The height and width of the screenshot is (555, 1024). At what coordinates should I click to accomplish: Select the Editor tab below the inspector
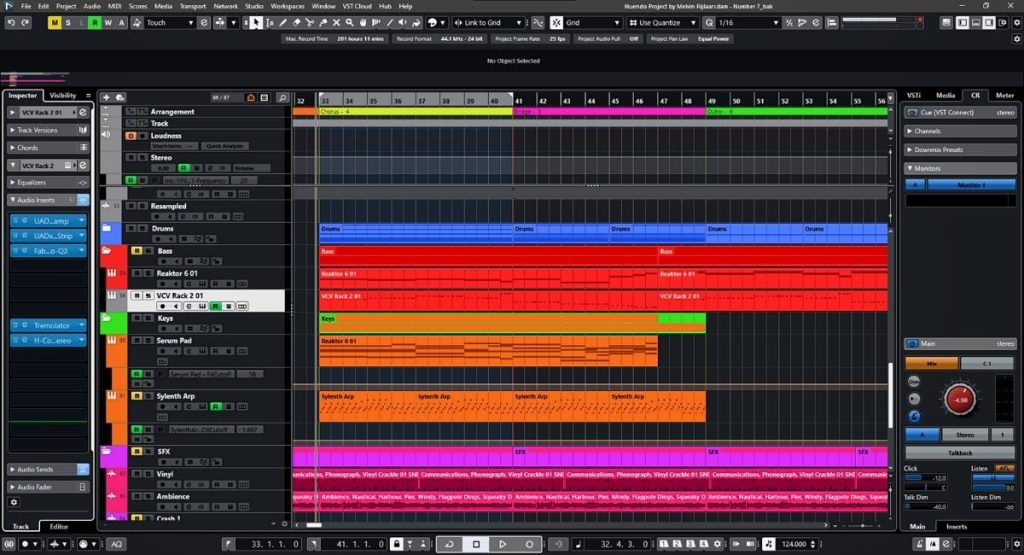pos(59,526)
